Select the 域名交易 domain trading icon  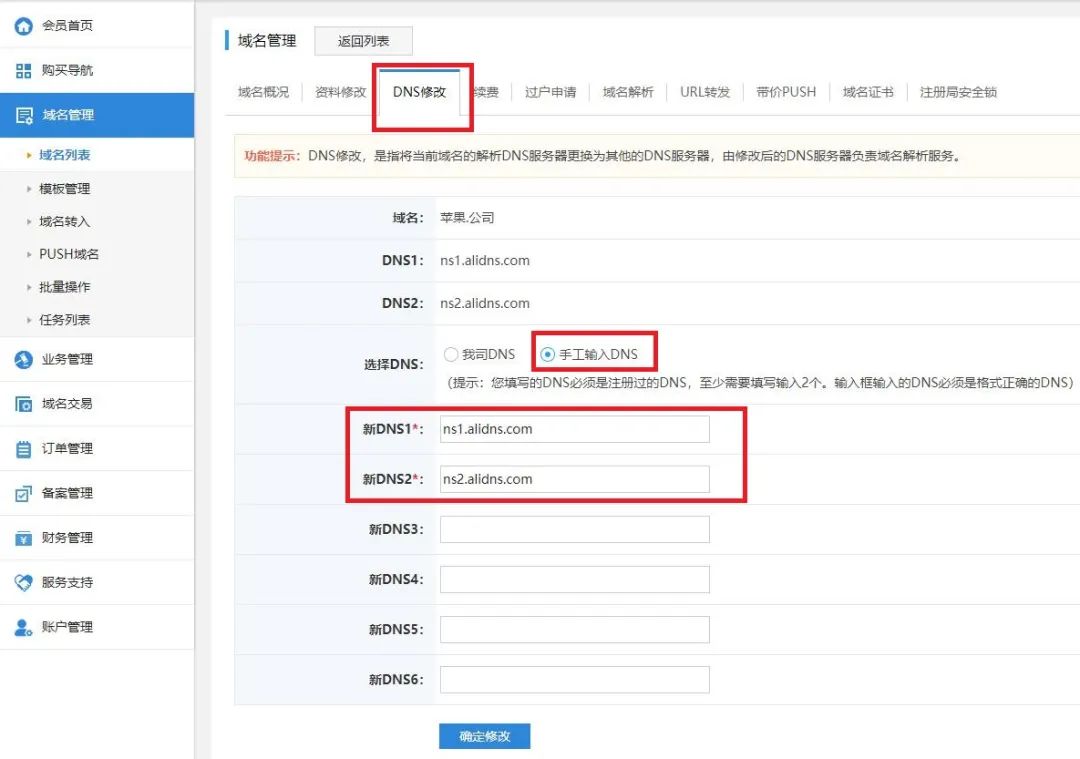(25, 403)
